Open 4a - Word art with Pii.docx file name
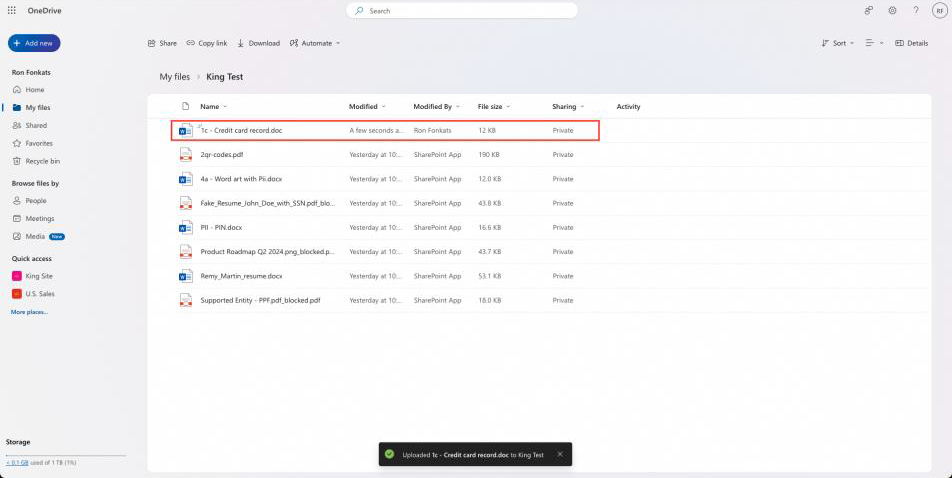Viewport: 952px width, 478px height. point(241,179)
